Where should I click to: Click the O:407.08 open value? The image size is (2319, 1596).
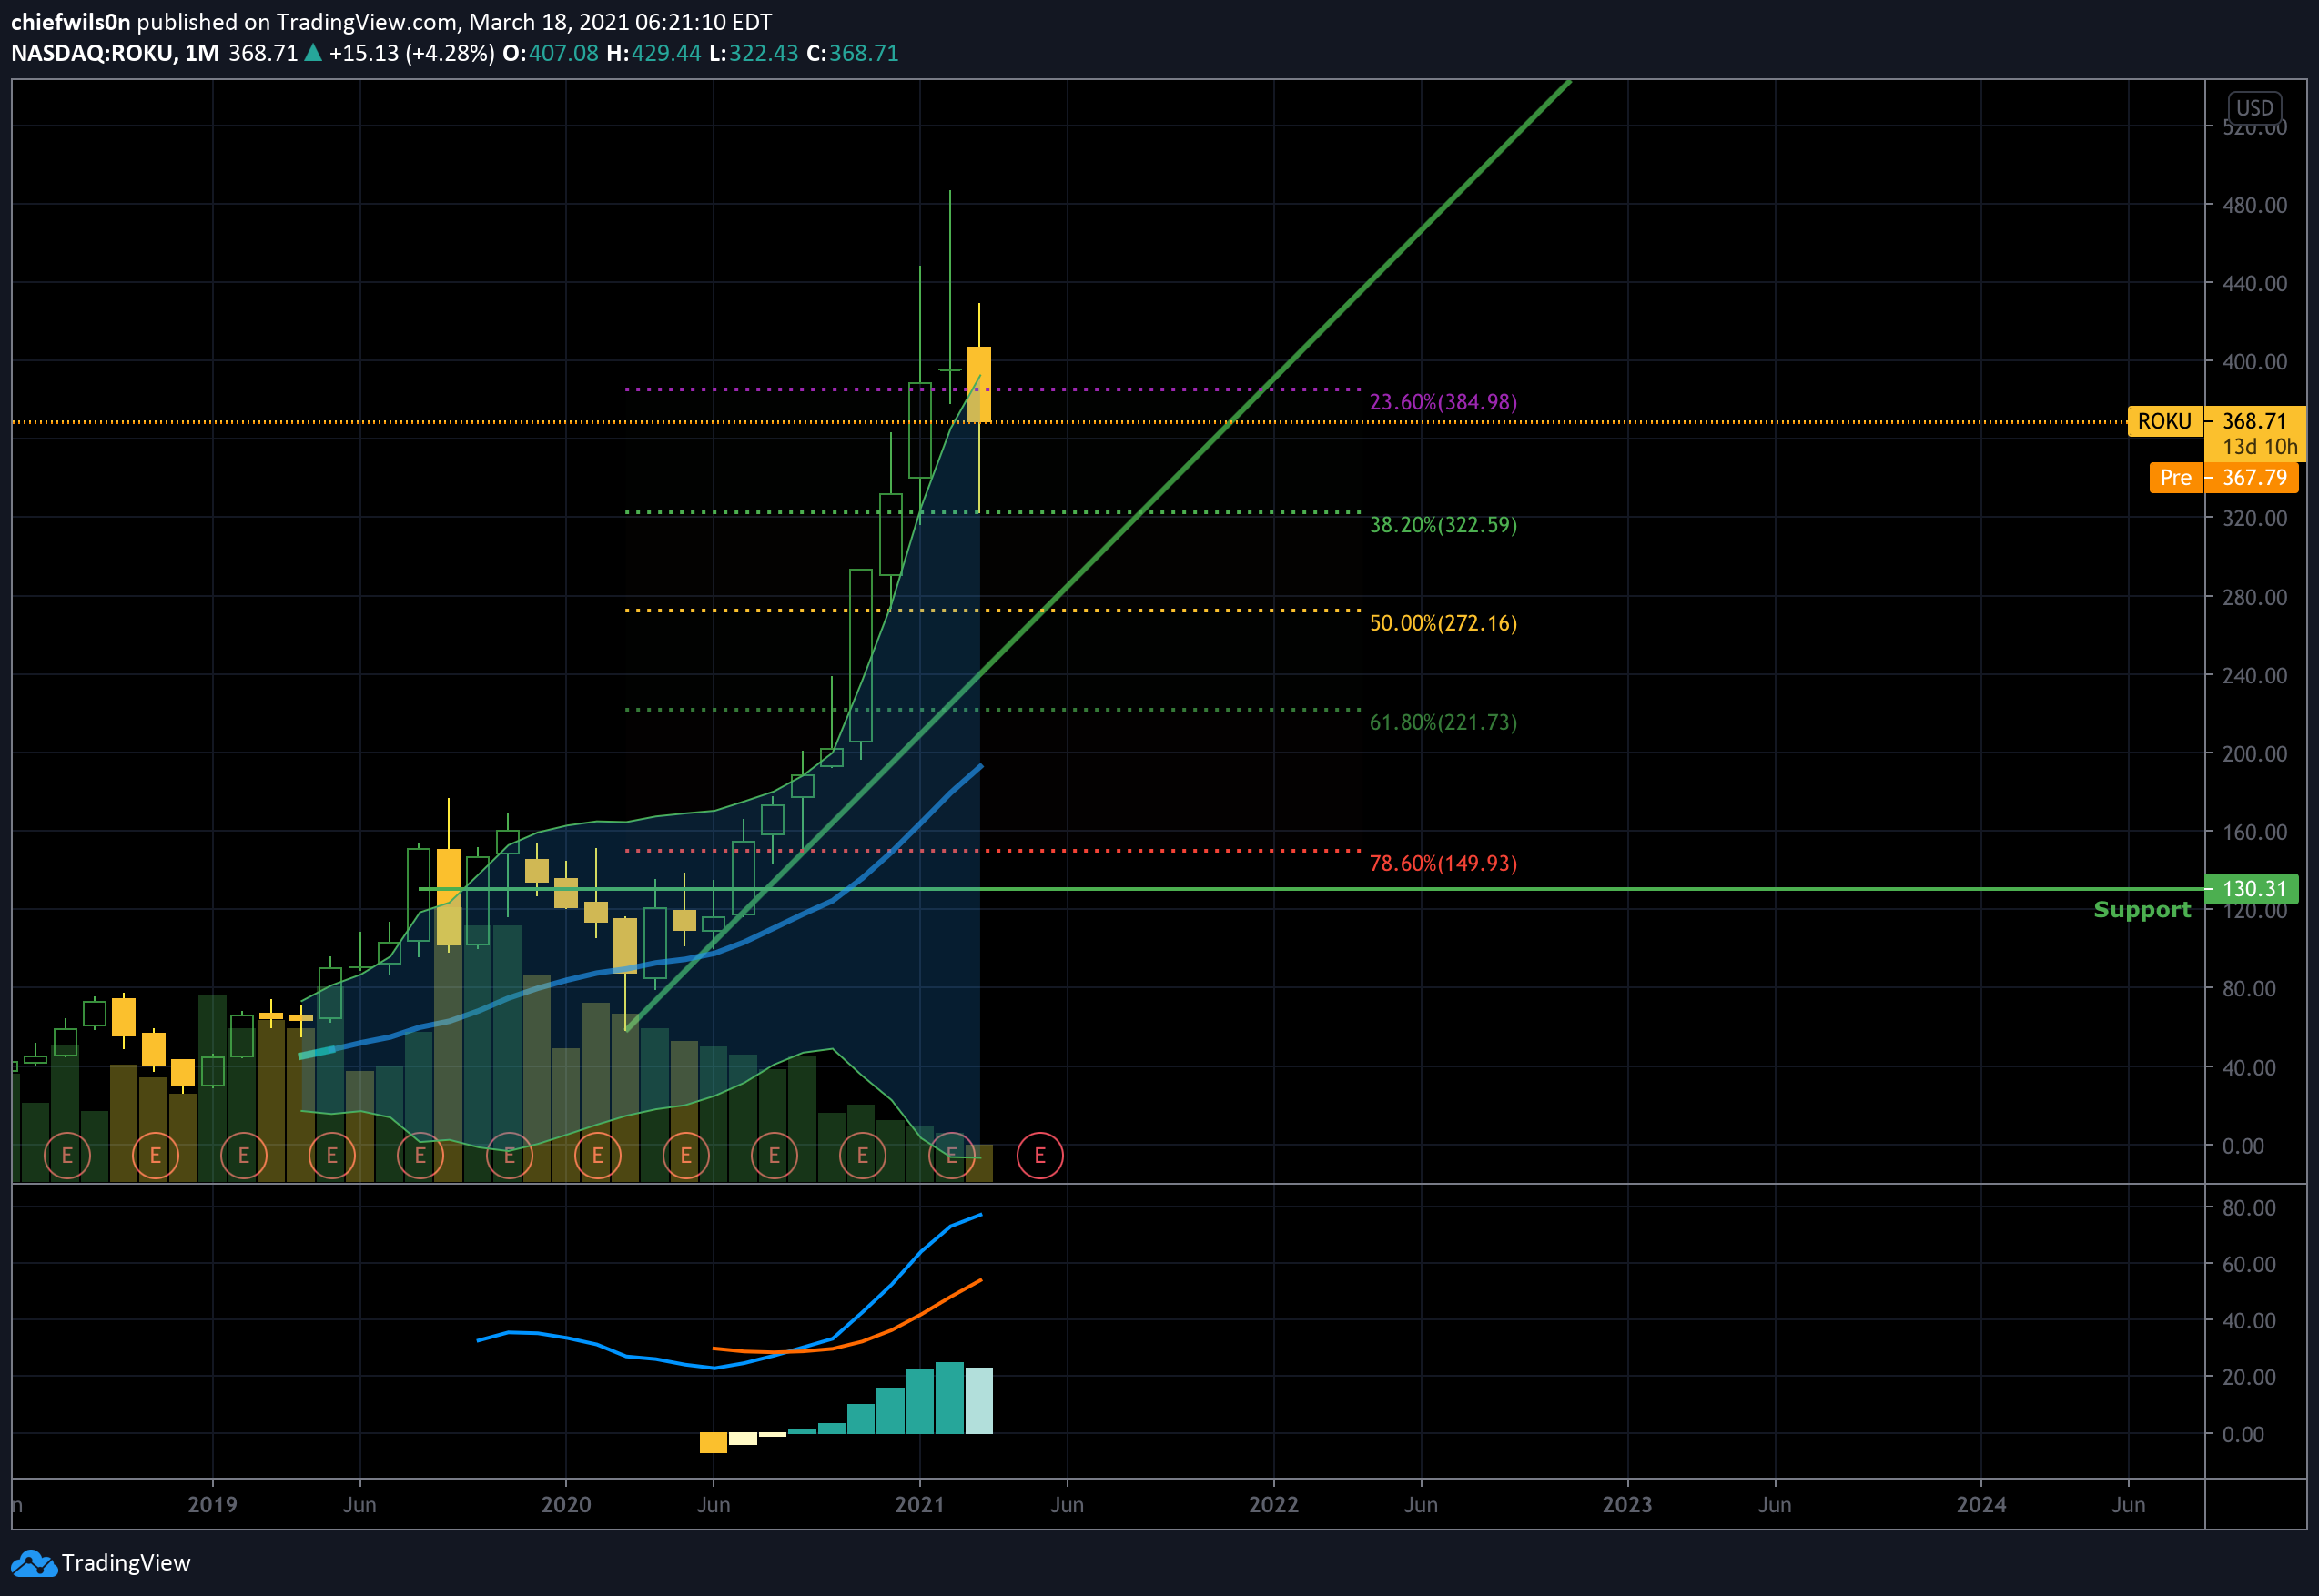tap(550, 53)
